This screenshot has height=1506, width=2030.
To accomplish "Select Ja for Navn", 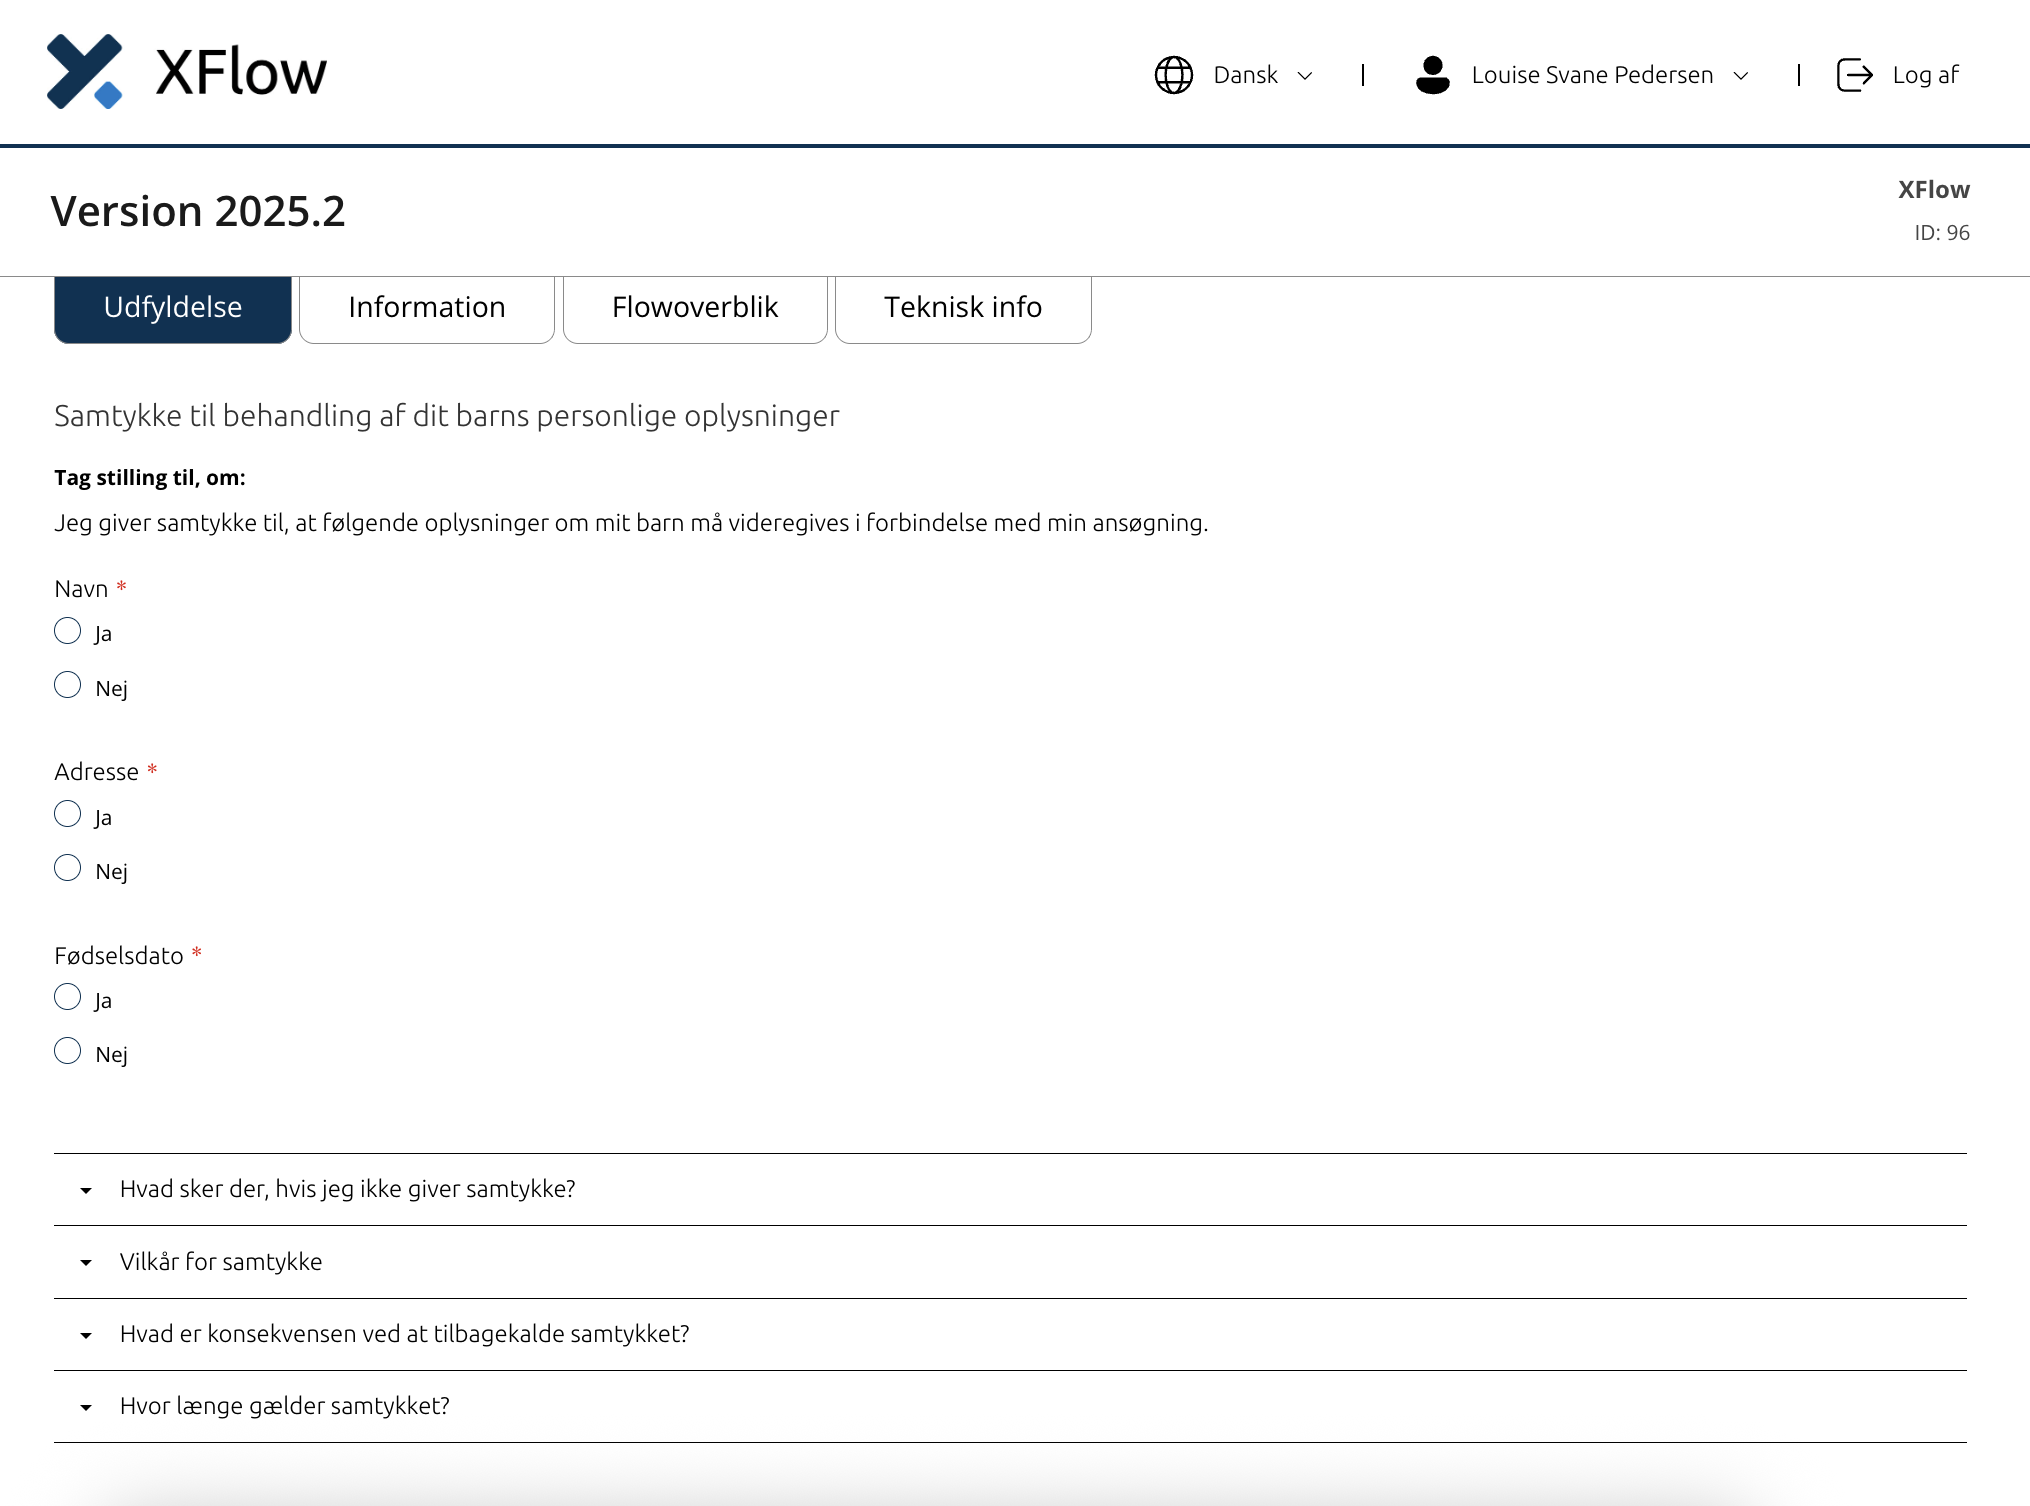I will [68, 631].
